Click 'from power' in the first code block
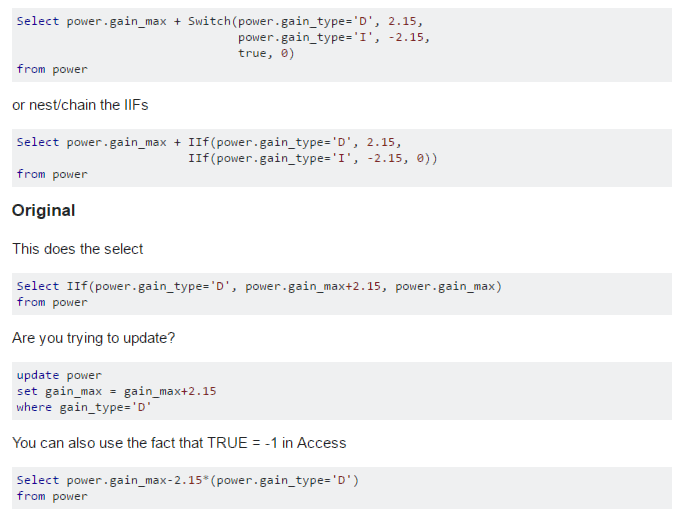This screenshot has width=680, height=523. point(52,69)
